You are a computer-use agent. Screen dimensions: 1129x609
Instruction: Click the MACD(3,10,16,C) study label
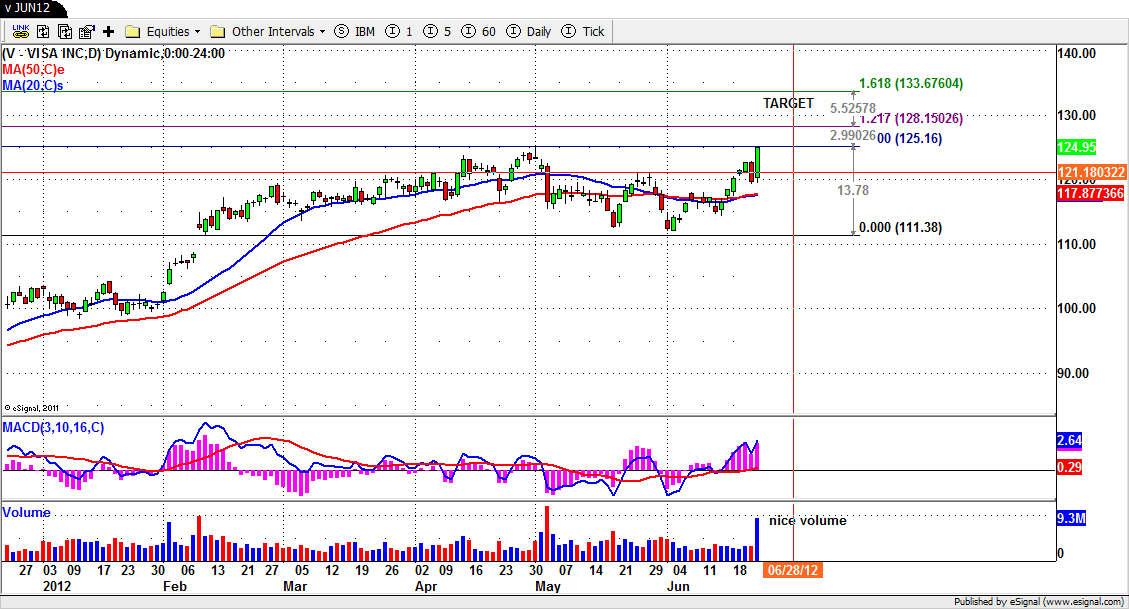click(x=53, y=428)
